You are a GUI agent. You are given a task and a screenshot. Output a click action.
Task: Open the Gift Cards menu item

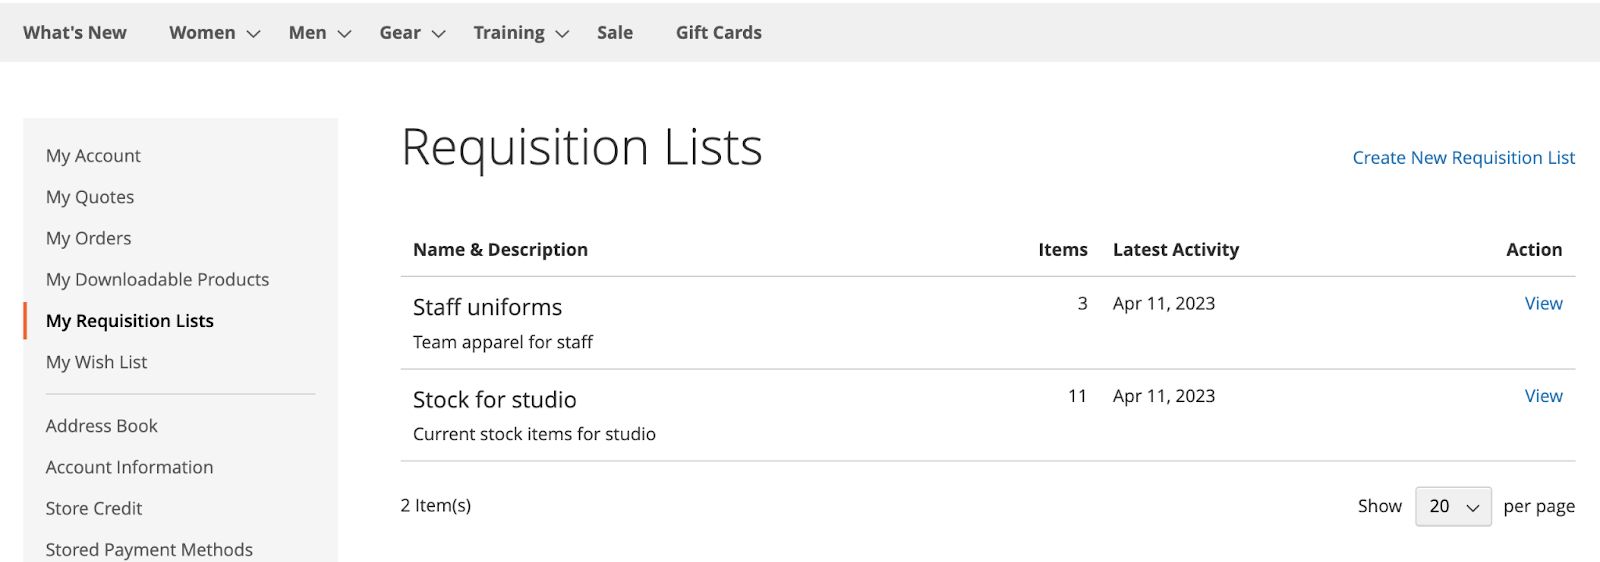pos(718,33)
